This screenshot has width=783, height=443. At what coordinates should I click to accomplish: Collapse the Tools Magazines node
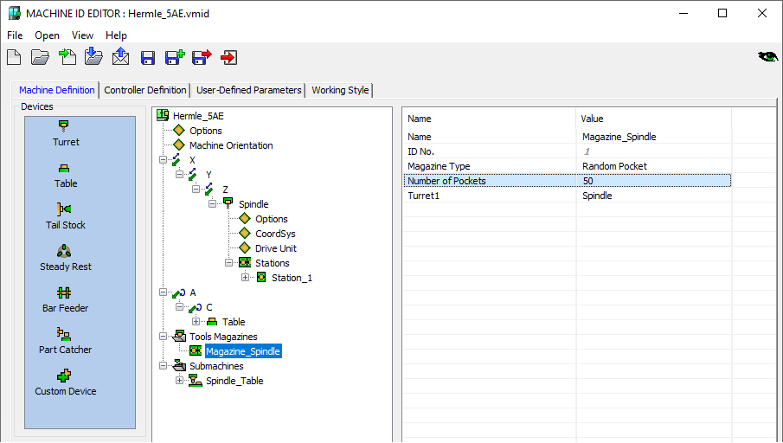click(163, 336)
